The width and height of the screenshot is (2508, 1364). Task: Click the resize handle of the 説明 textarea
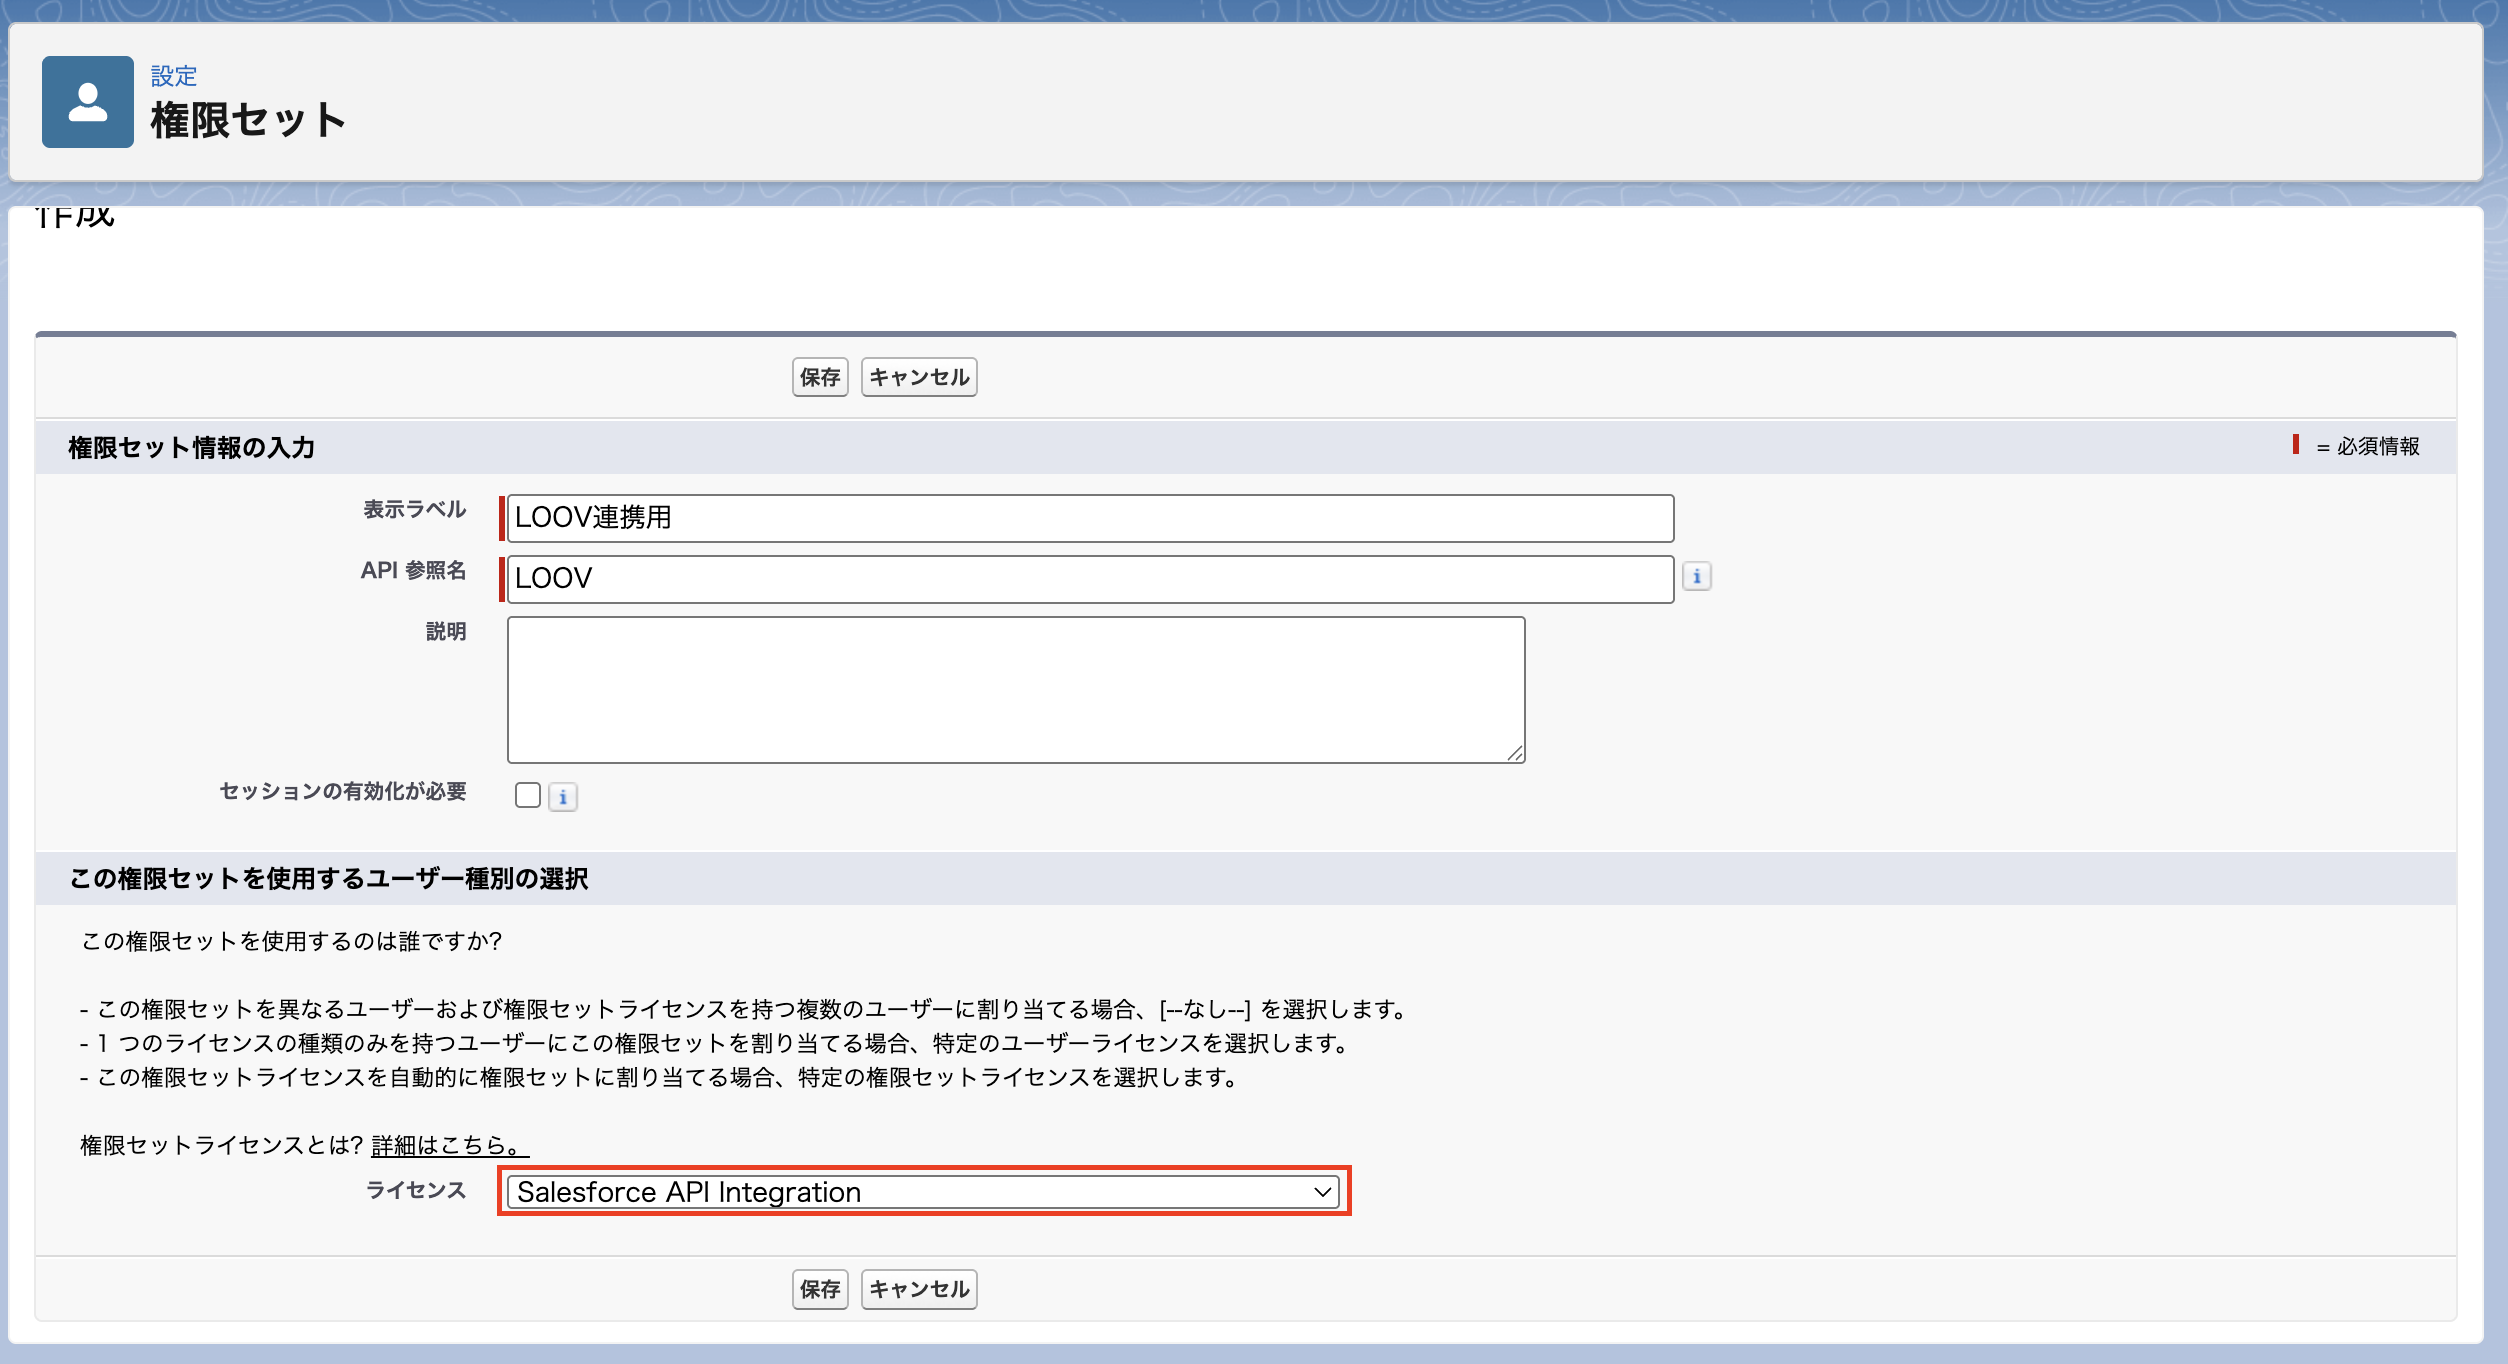[1515, 753]
